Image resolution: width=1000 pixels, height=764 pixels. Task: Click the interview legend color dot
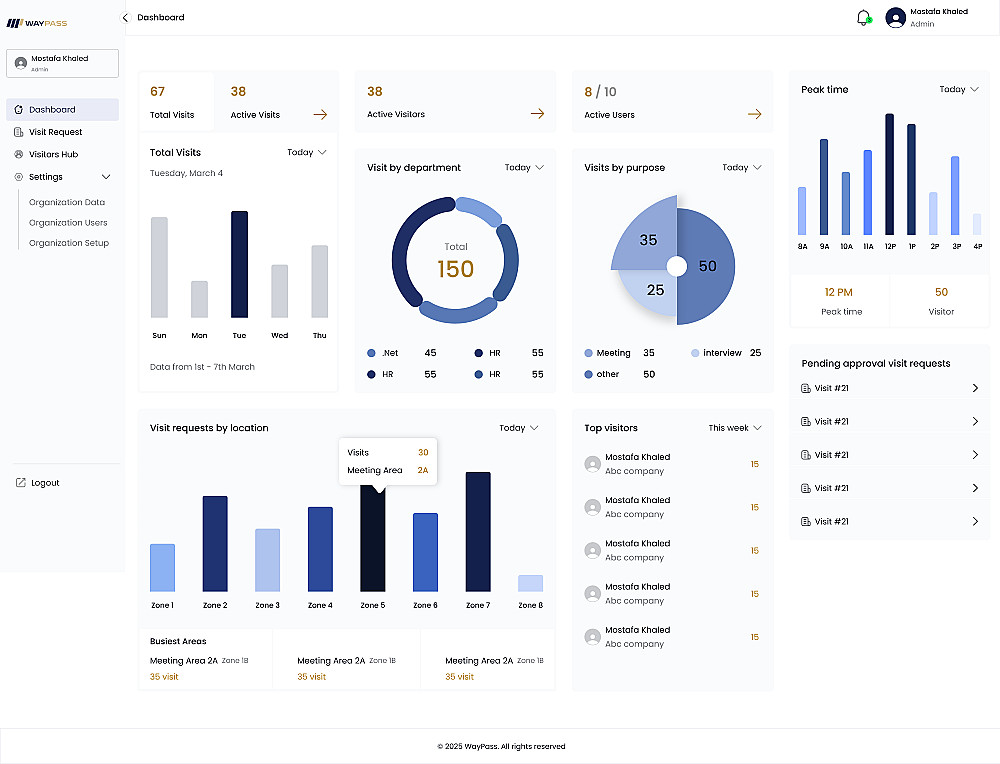(695, 353)
